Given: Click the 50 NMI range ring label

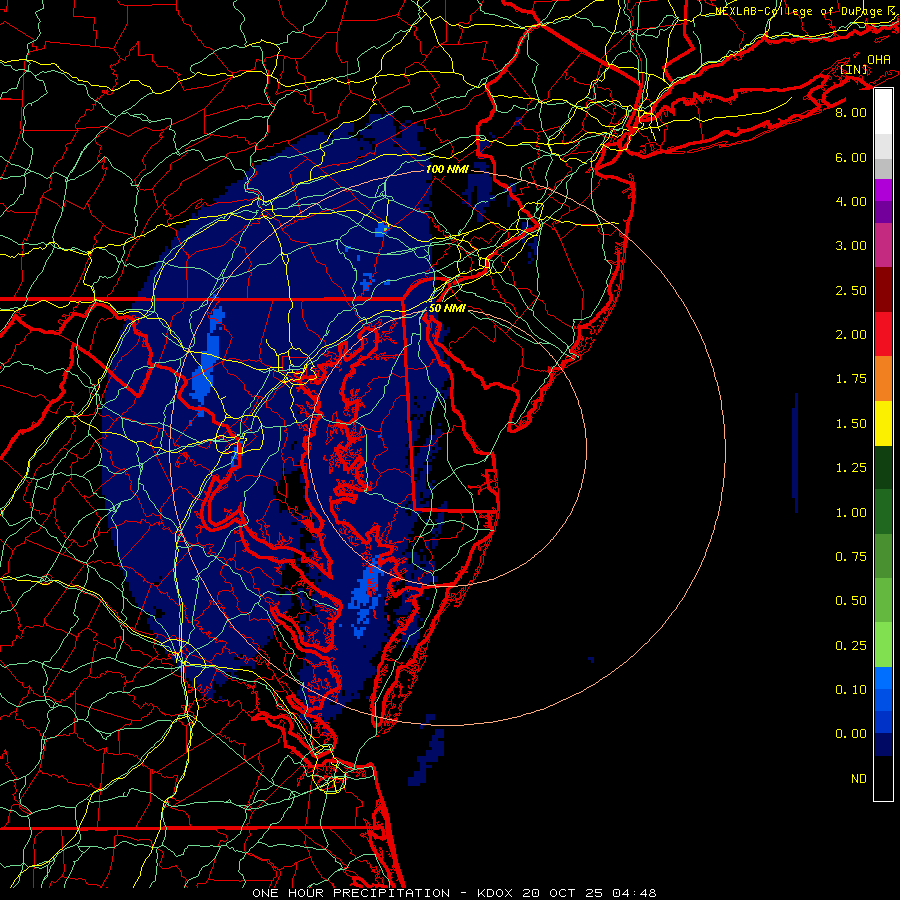Looking at the screenshot, I should tap(447, 308).
